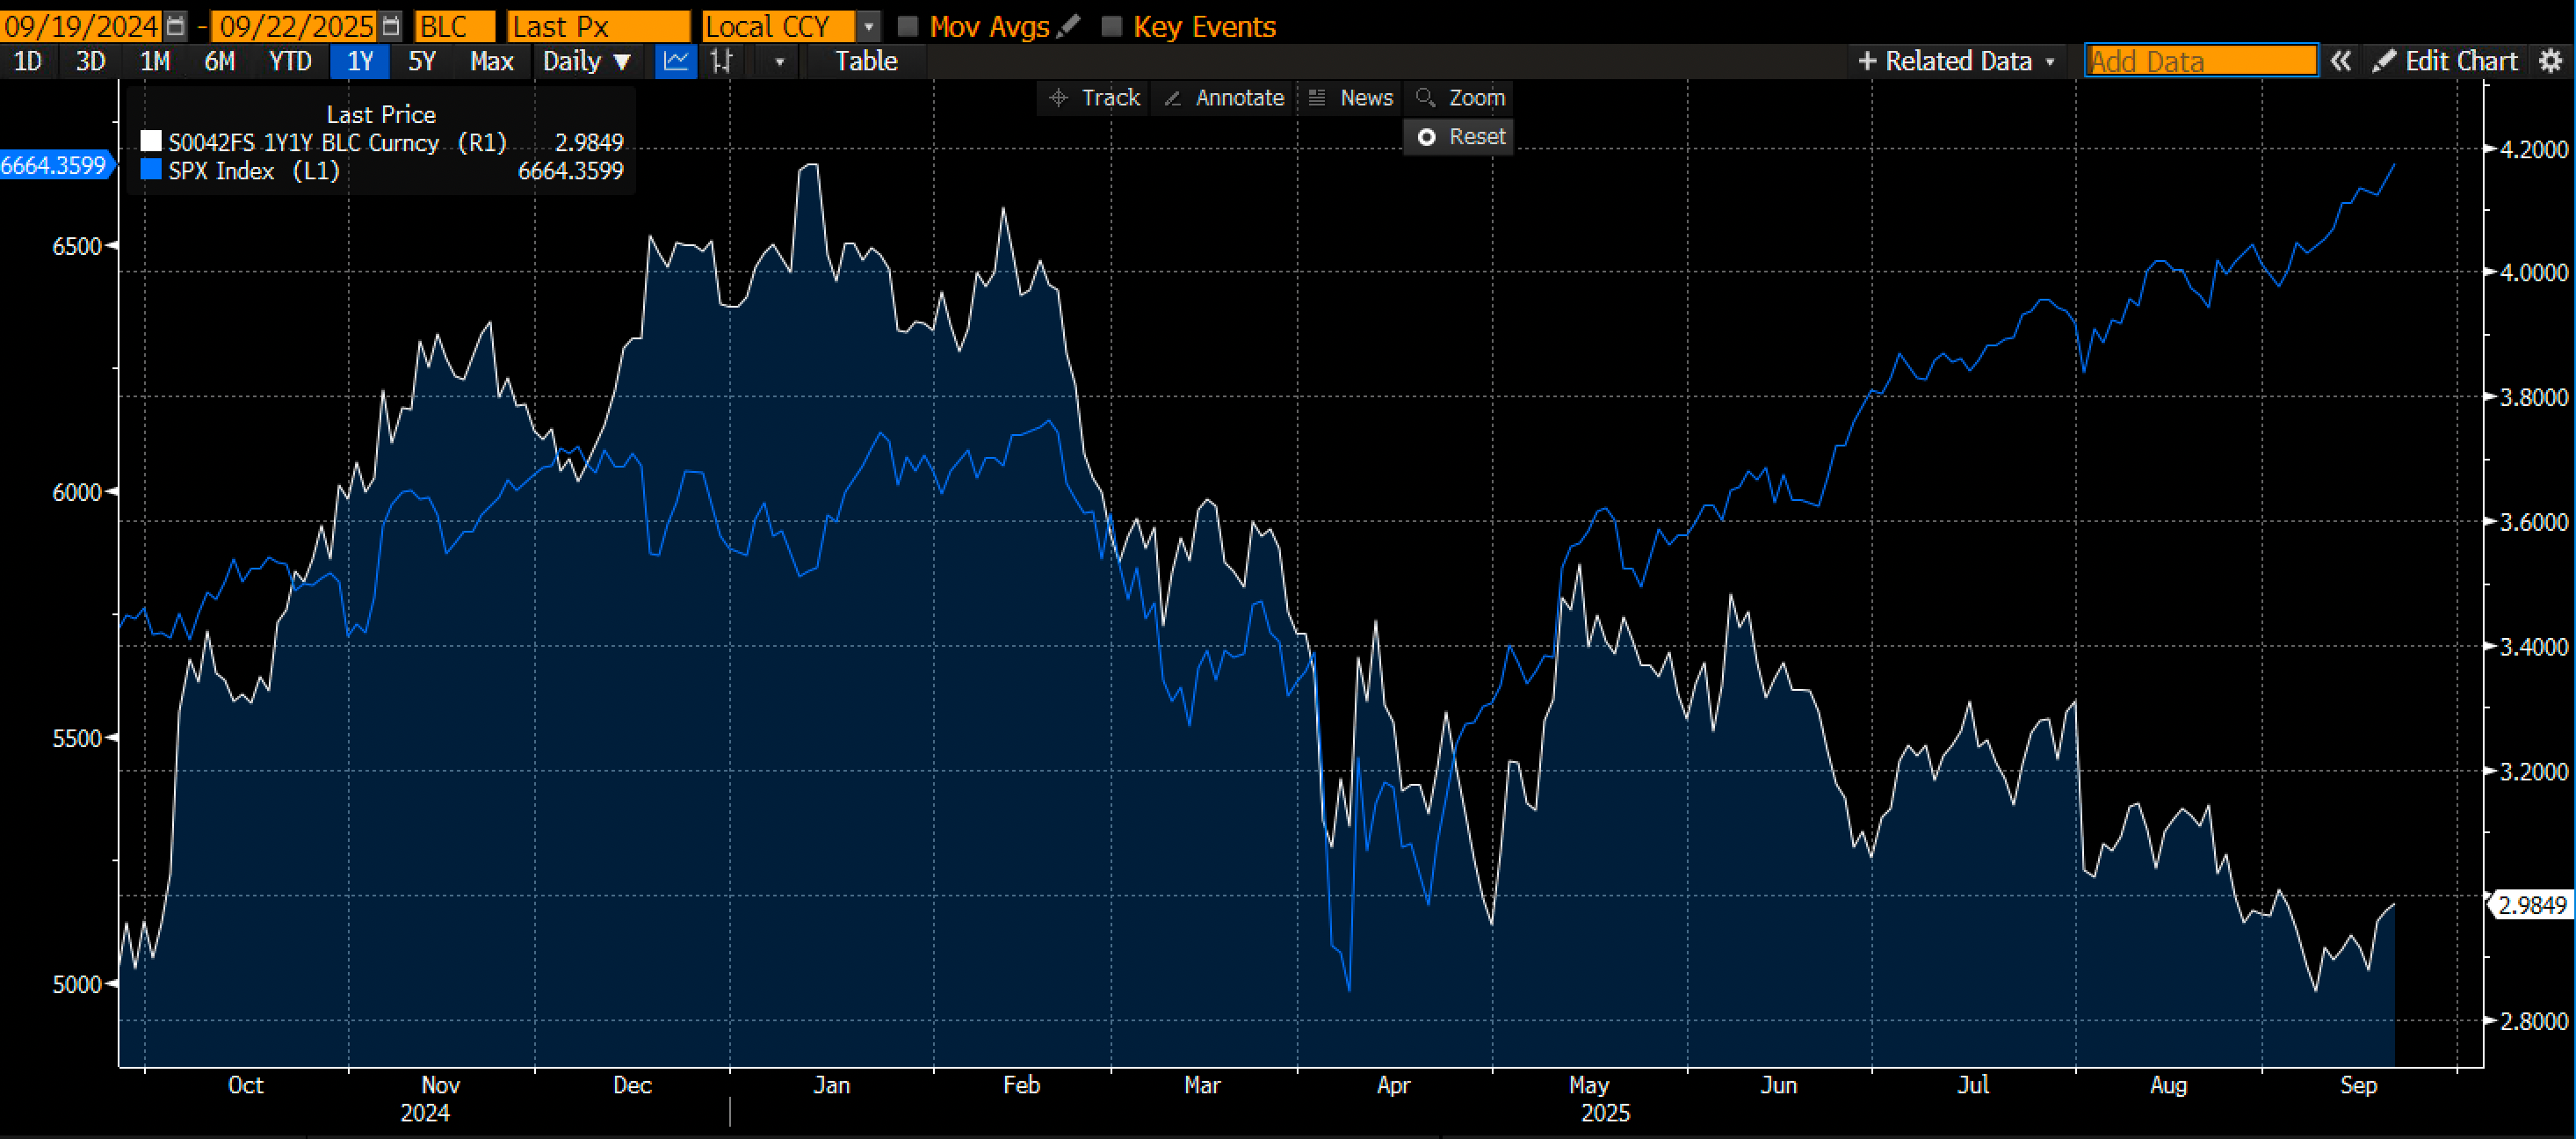The height and width of the screenshot is (1139, 2576).
Task: Open the start date calendar picker
Action: tap(176, 26)
